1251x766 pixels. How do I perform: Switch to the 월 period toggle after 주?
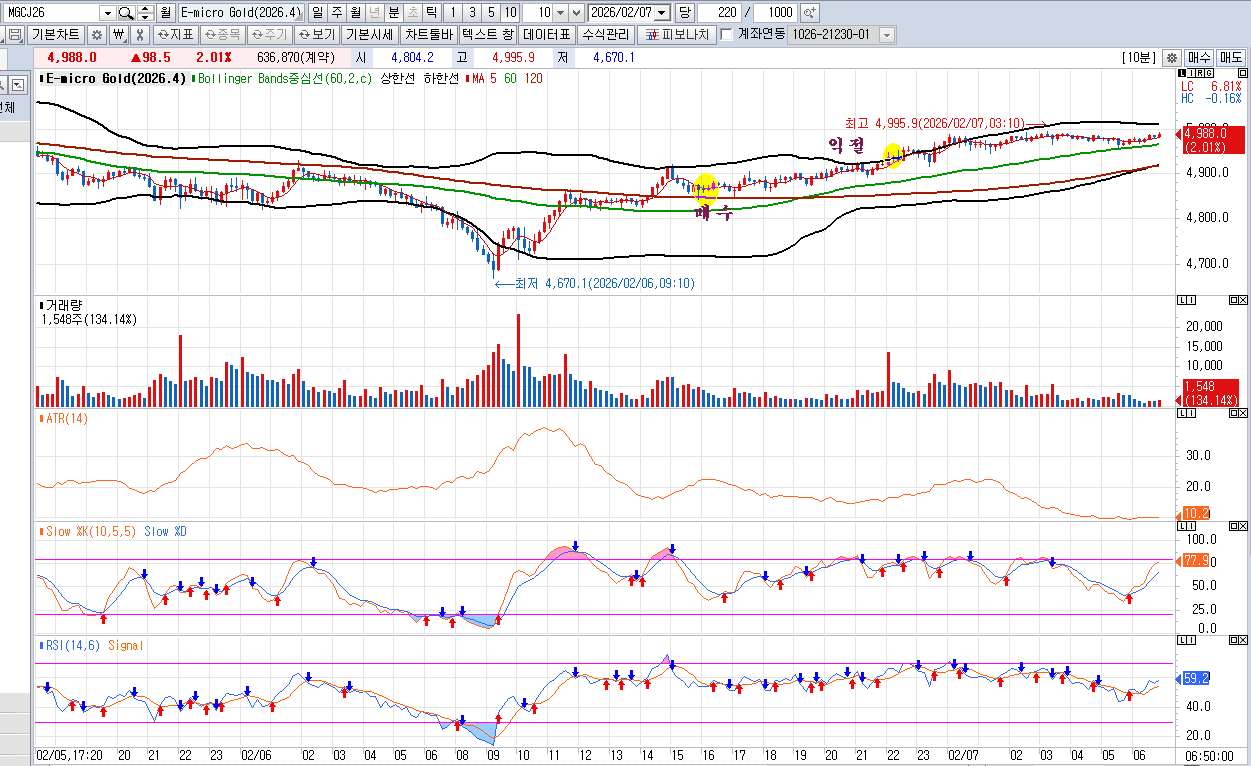[354, 13]
